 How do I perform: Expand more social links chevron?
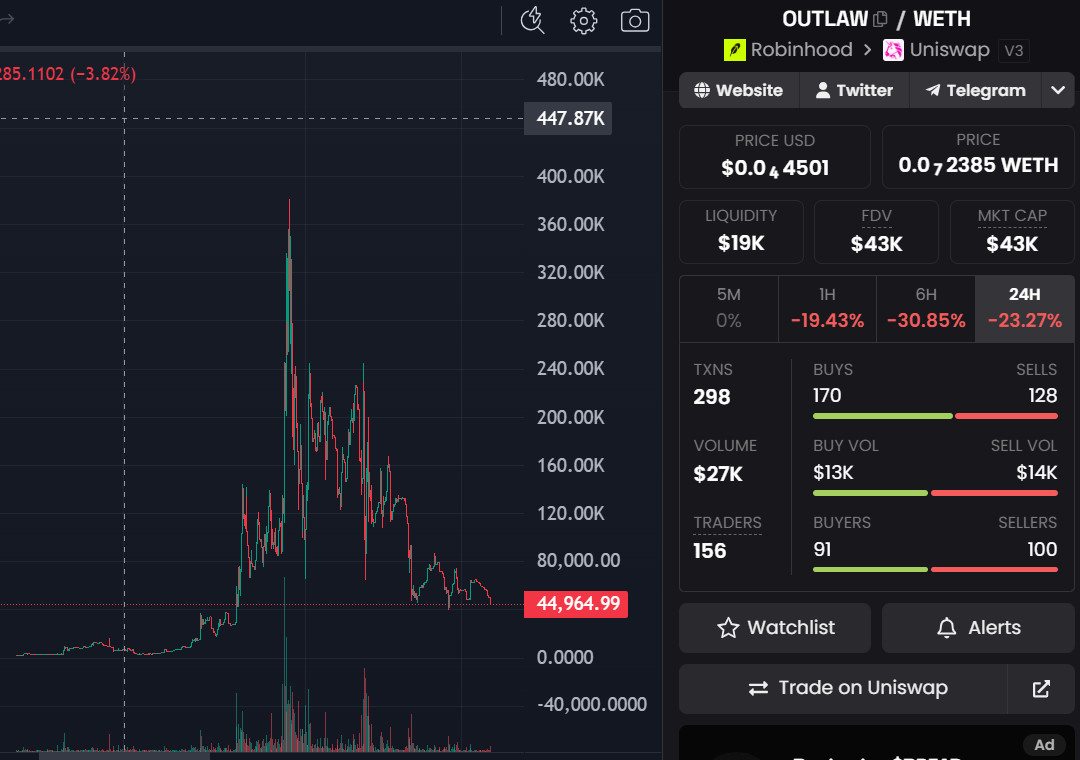pos(1058,90)
